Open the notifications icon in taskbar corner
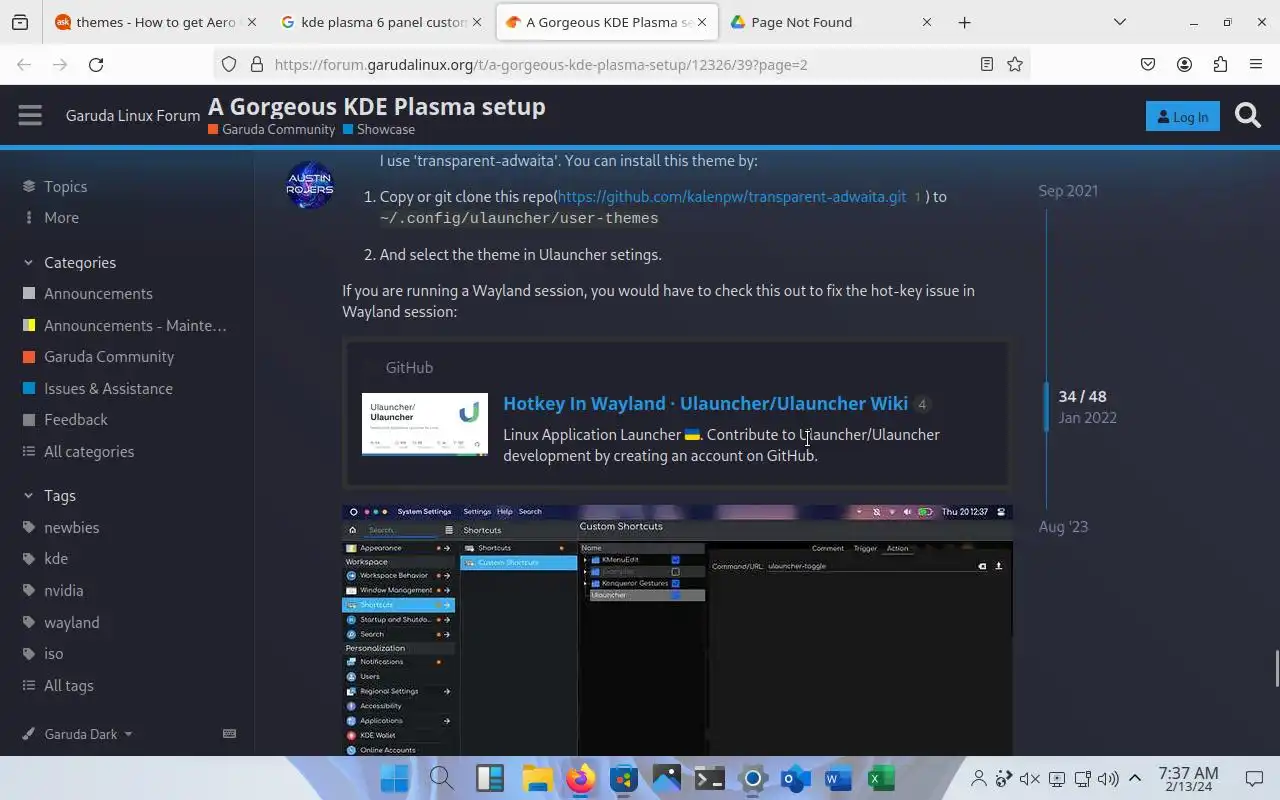This screenshot has width=1280, height=800. (1254, 778)
